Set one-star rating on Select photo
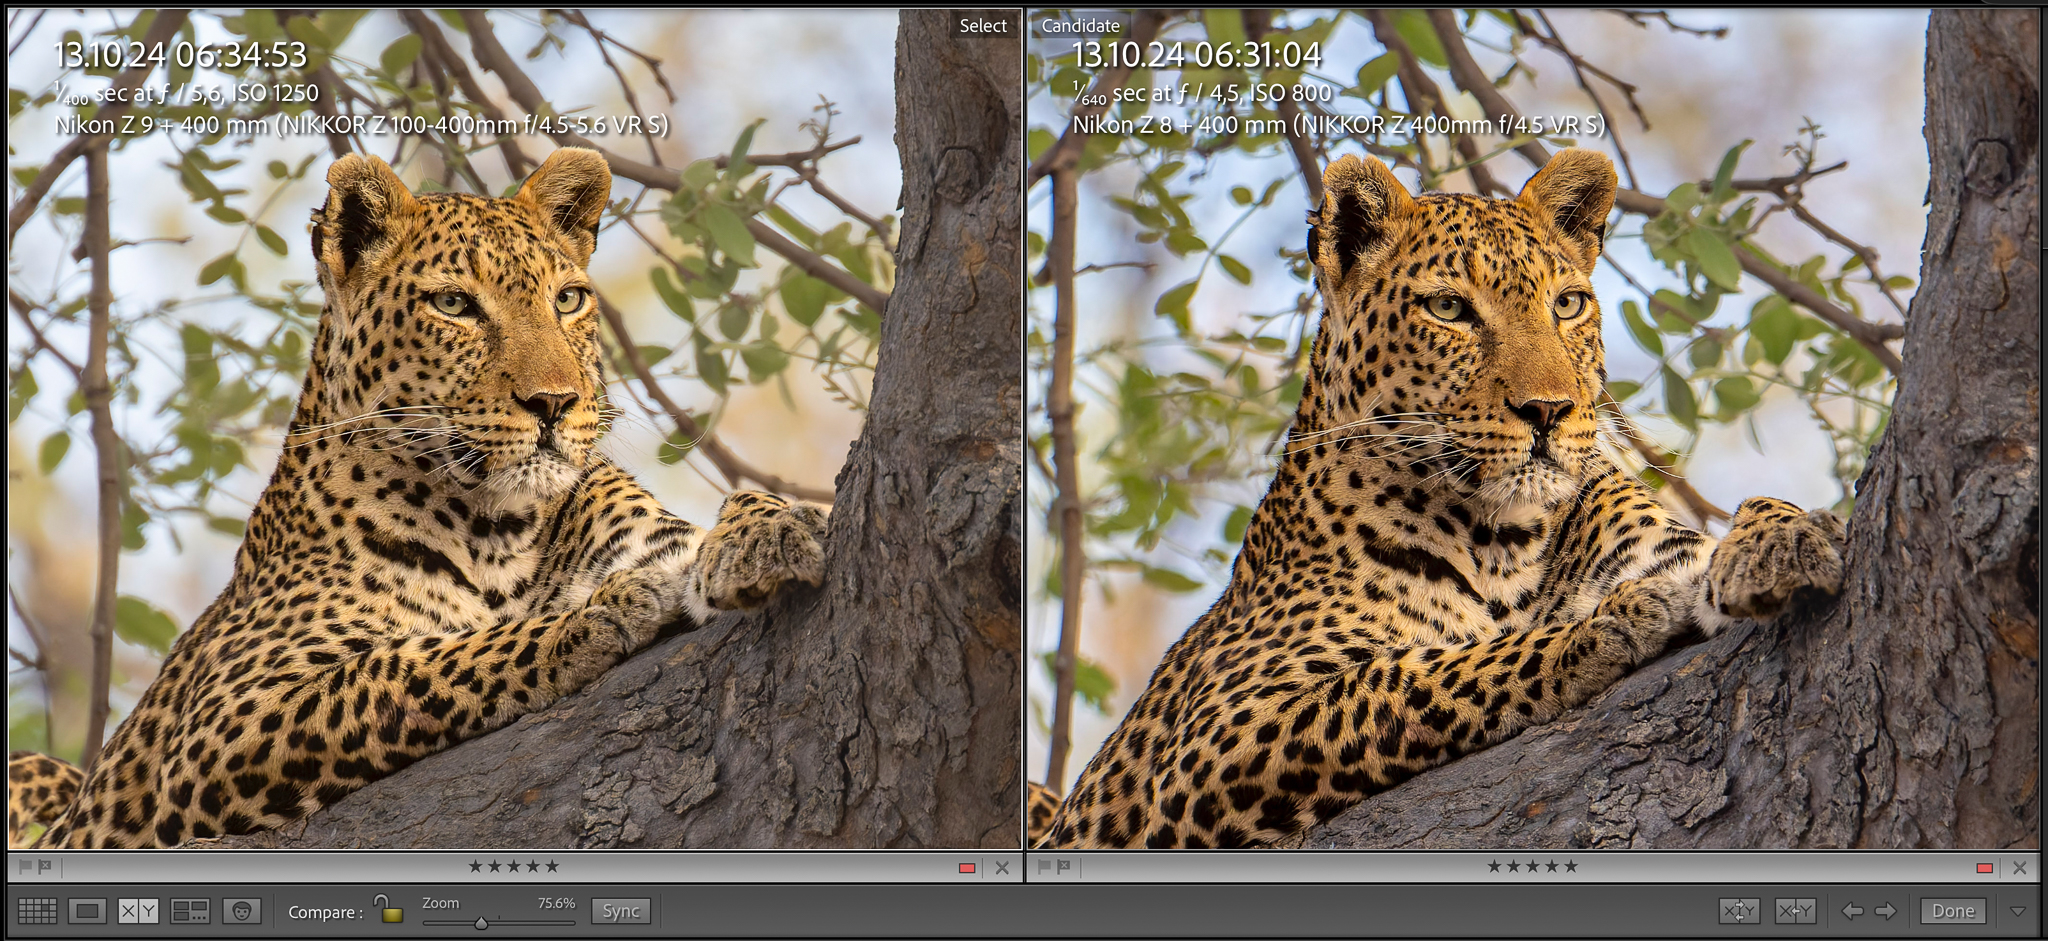Image resolution: width=2048 pixels, height=941 pixels. pos(475,866)
